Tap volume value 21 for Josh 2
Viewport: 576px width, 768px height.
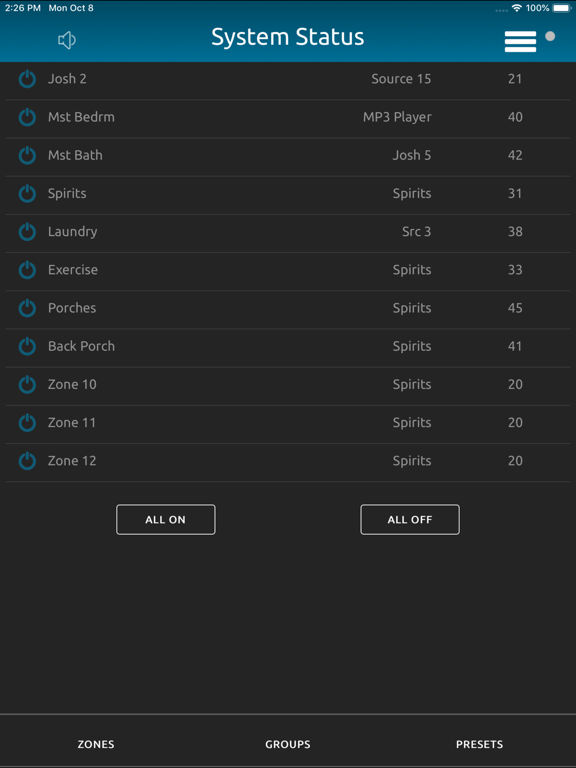(x=515, y=79)
